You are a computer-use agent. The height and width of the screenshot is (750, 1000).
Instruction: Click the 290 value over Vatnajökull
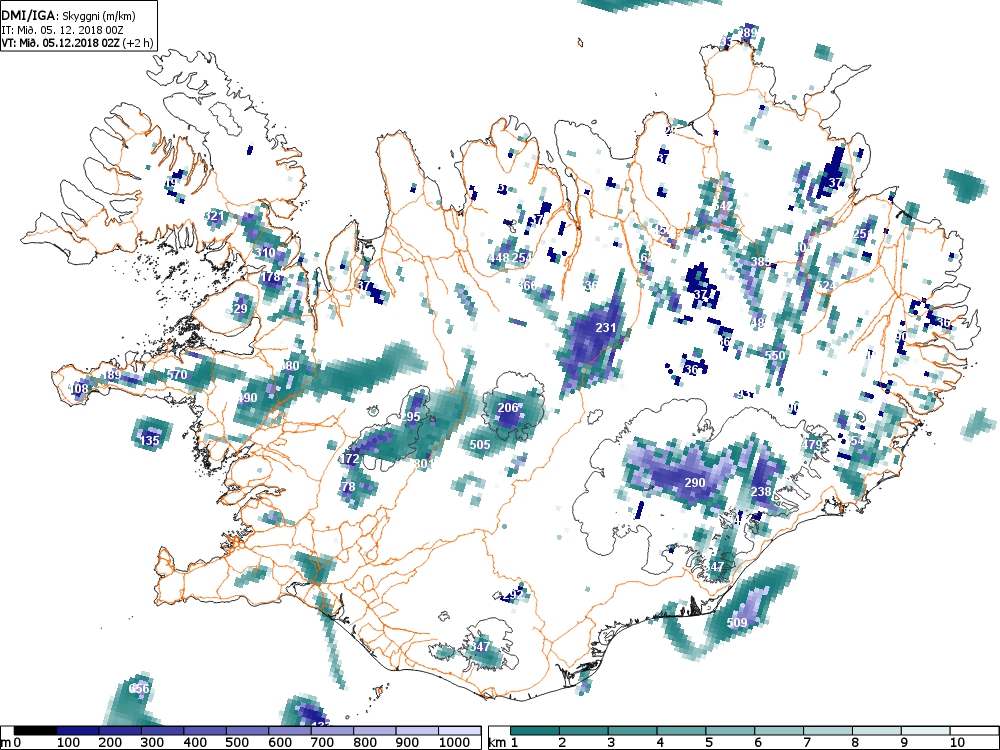click(695, 482)
